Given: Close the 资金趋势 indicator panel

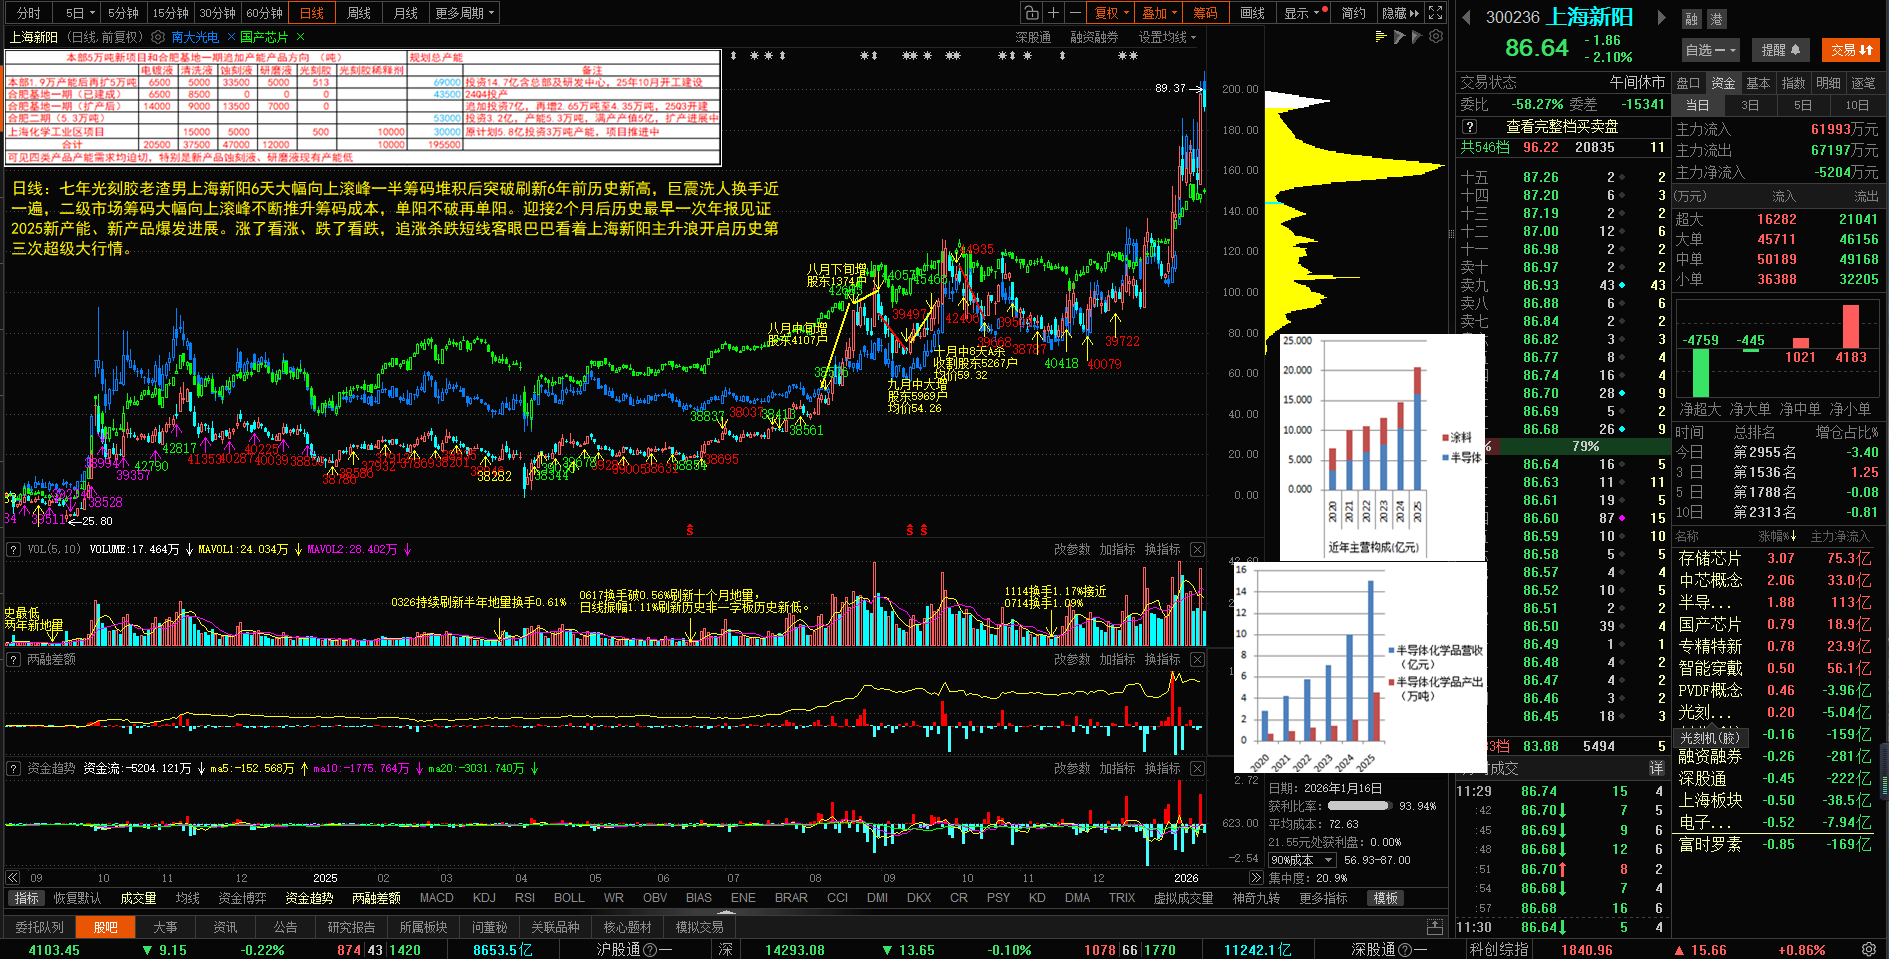Looking at the screenshot, I should [1198, 768].
